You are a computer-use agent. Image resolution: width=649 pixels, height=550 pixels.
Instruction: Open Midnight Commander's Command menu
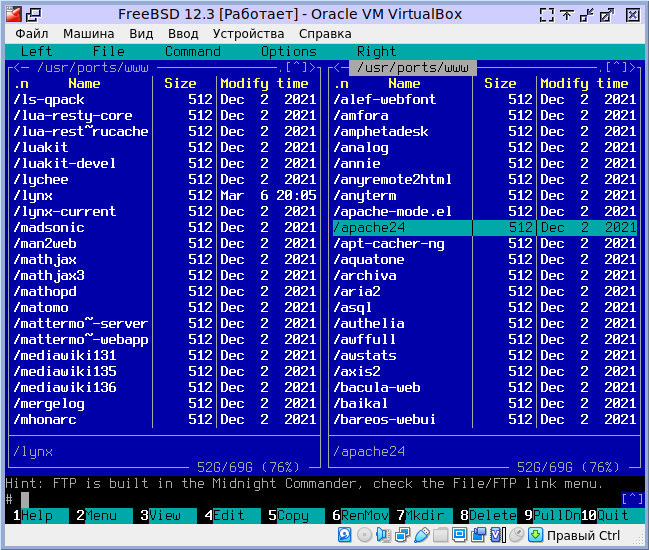pos(193,51)
